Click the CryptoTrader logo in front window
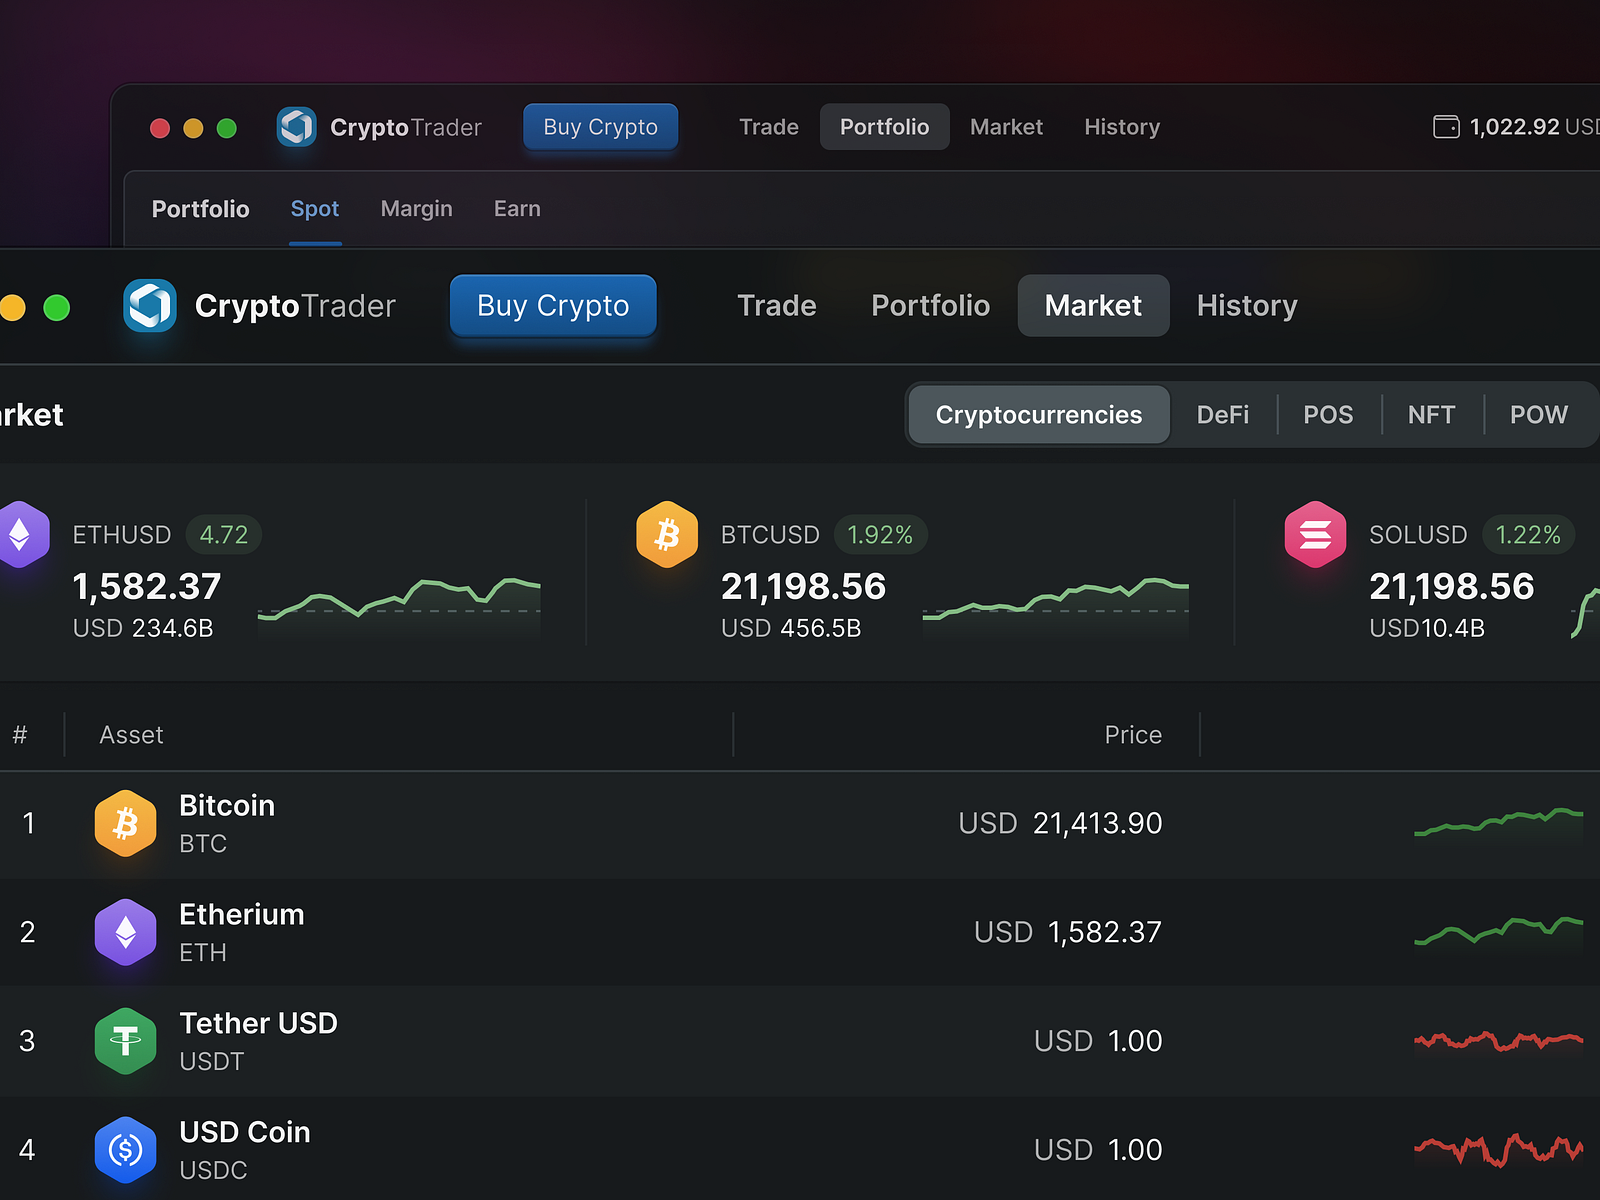Image resolution: width=1600 pixels, height=1200 pixels. pos(150,305)
